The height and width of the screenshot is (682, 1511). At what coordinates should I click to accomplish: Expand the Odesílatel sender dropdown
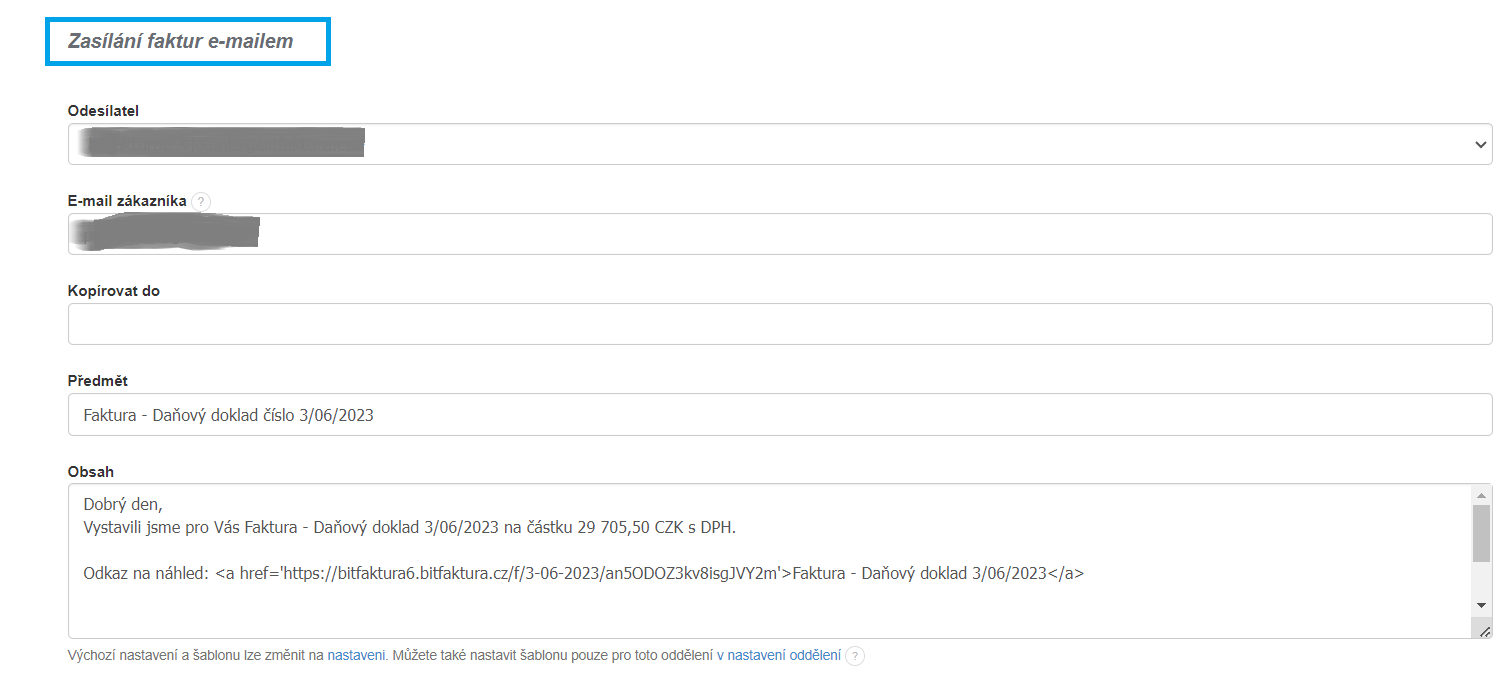coord(1480,145)
